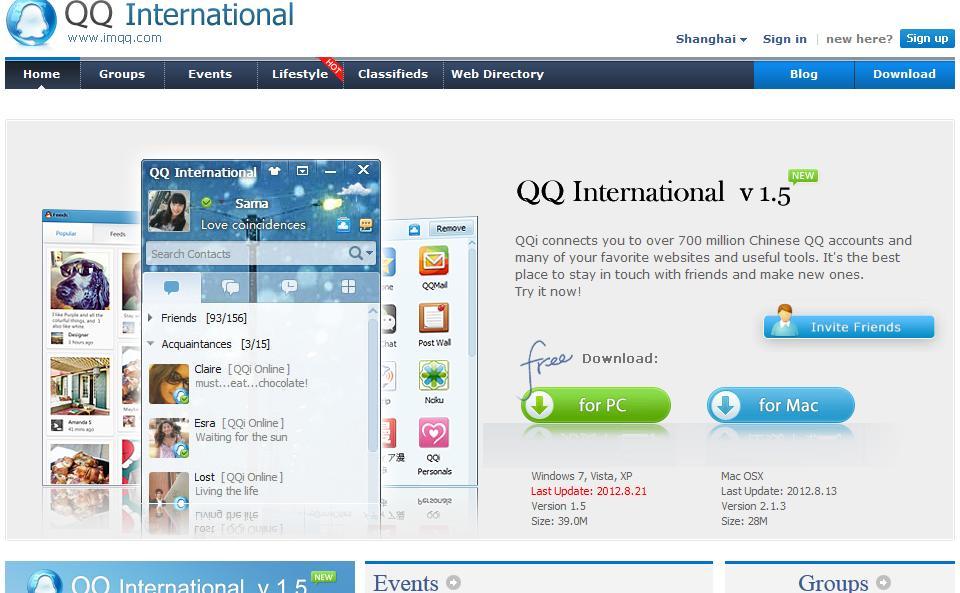Click Sama's 'Love coincidences' signature
The height and width of the screenshot is (593, 960).
[x=253, y=225]
